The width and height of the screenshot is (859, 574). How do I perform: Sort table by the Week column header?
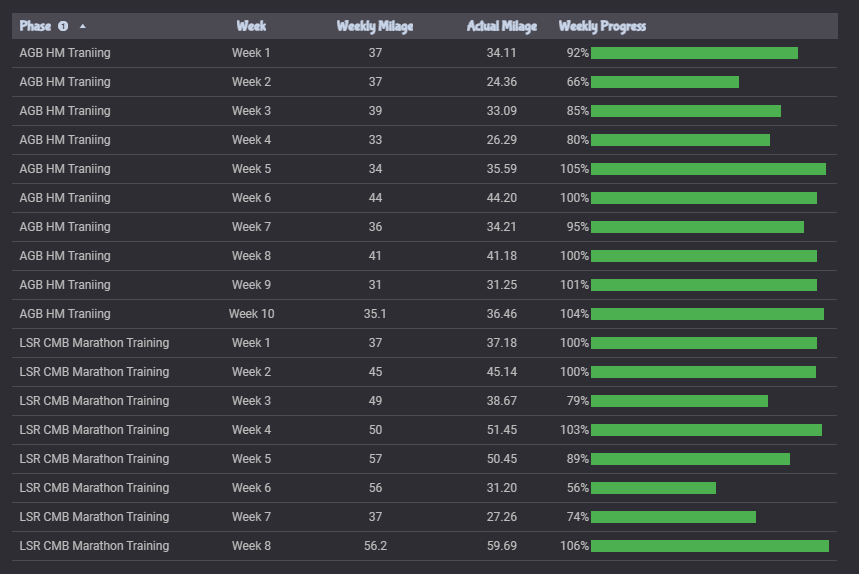coord(251,26)
